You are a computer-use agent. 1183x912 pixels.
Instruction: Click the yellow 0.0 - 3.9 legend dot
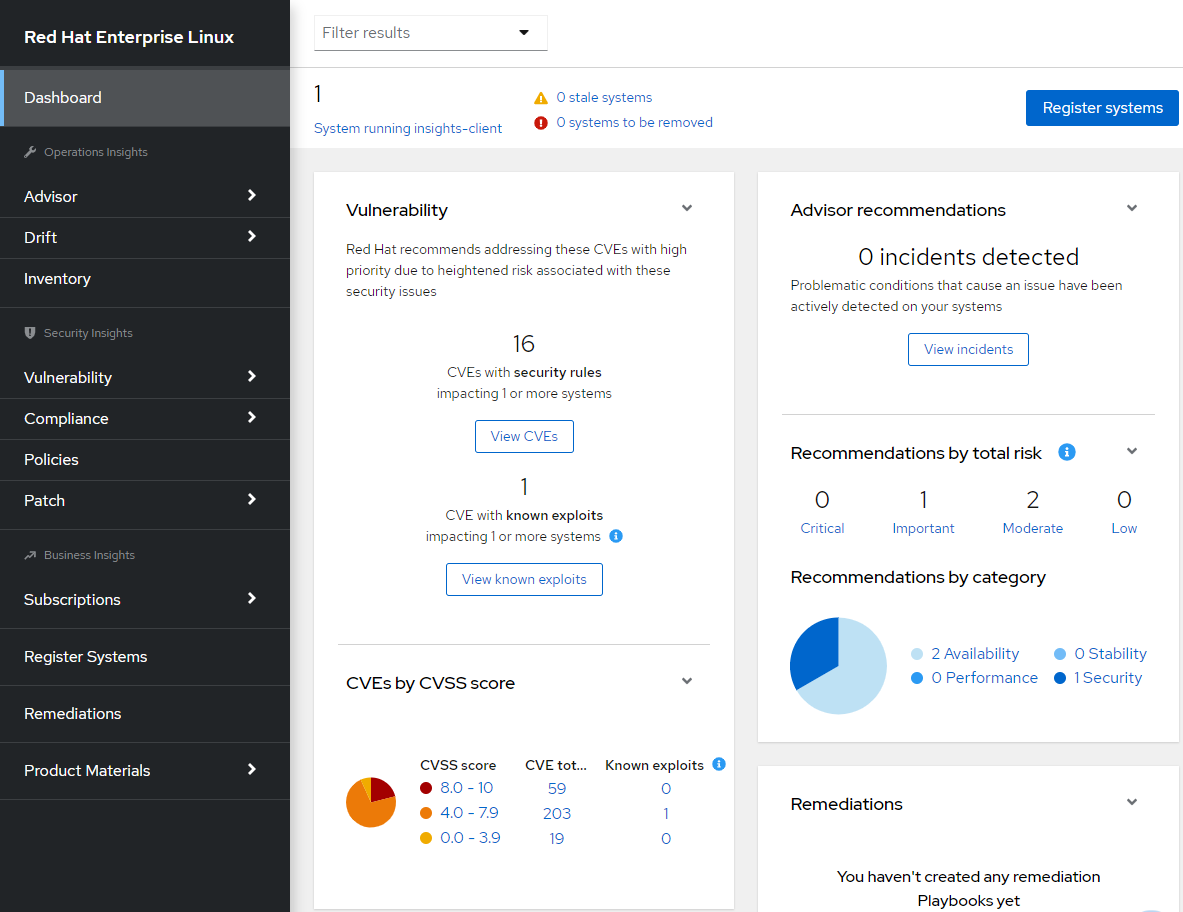pyautogui.click(x=426, y=838)
